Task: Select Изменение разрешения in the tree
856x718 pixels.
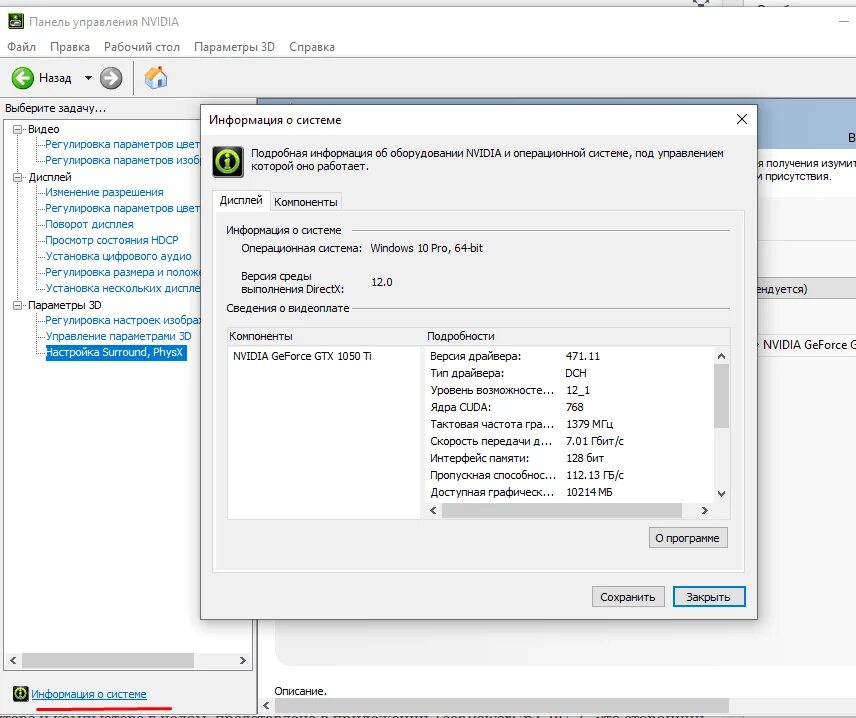Action: point(104,192)
